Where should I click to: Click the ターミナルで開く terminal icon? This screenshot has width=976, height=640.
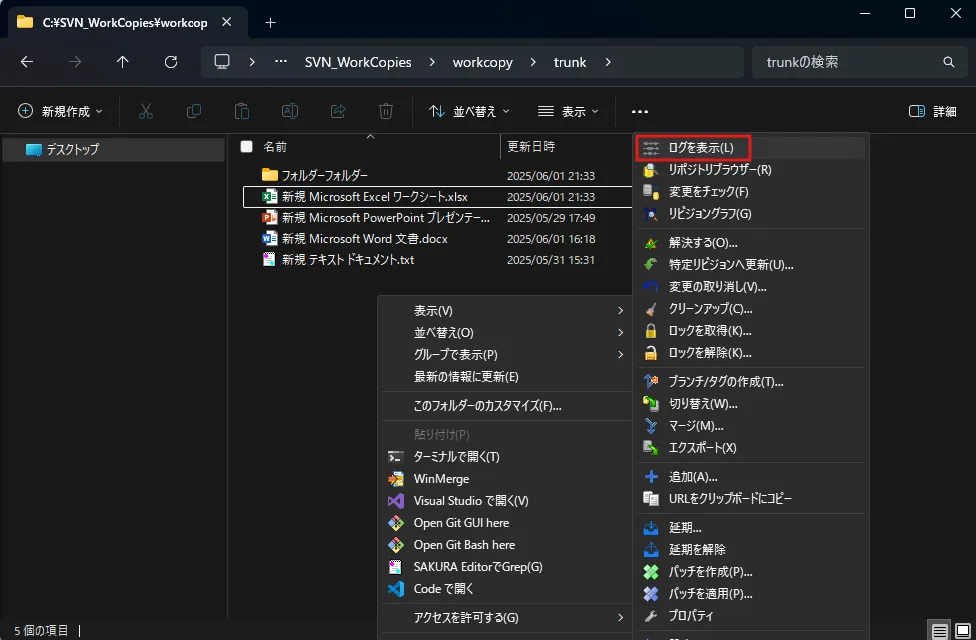pos(396,457)
